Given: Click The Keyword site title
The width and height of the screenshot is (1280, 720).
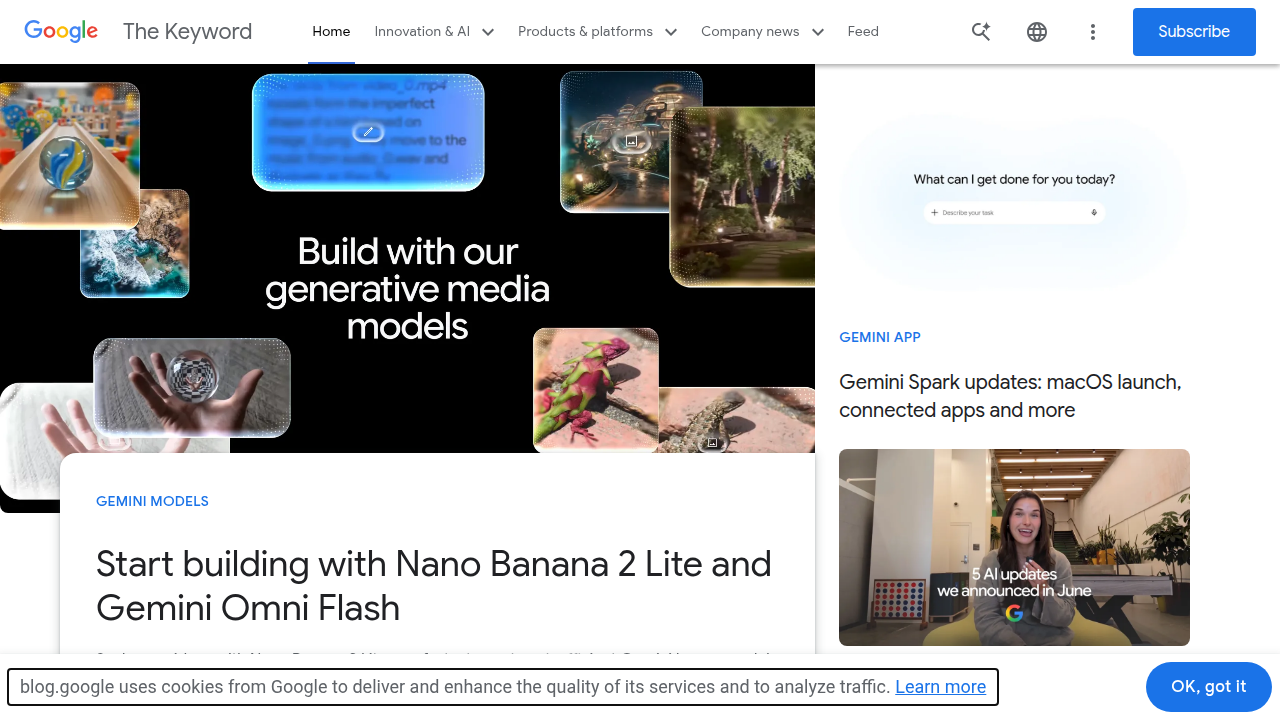Looking at the screenshot, I should (187, 32).
